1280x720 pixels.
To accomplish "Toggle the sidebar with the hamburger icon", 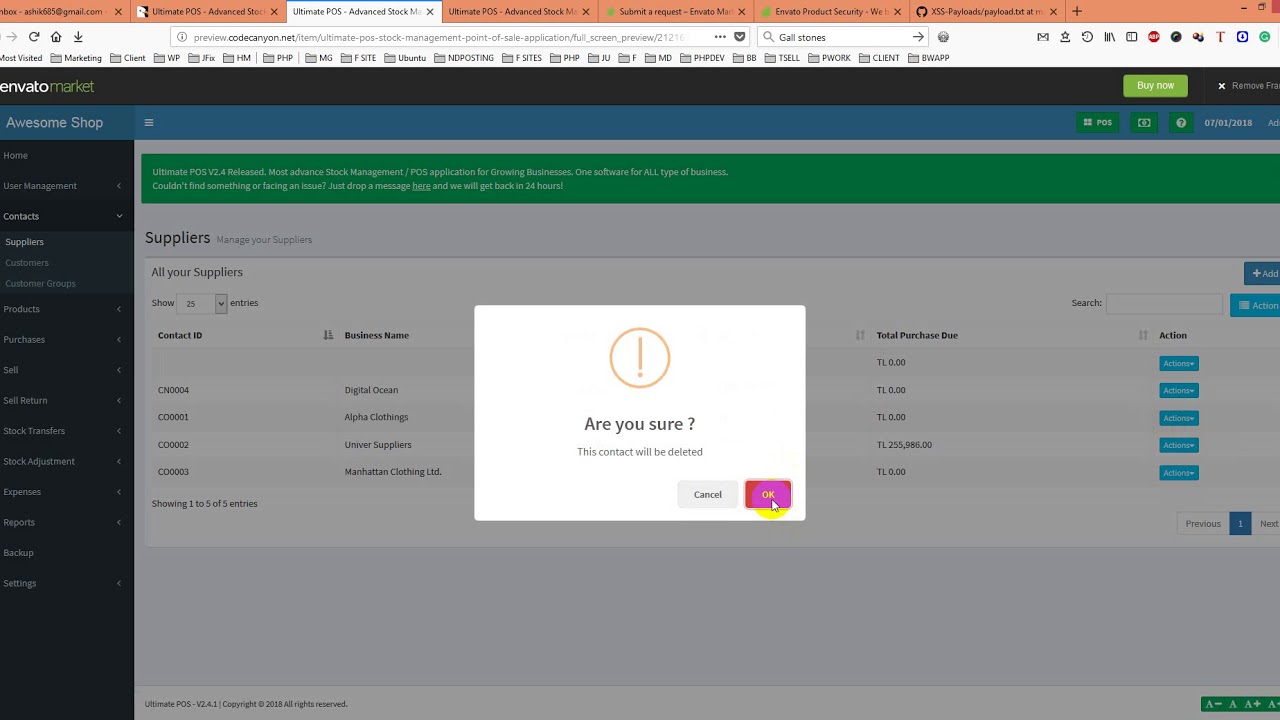I will click(x=149, y=123).
